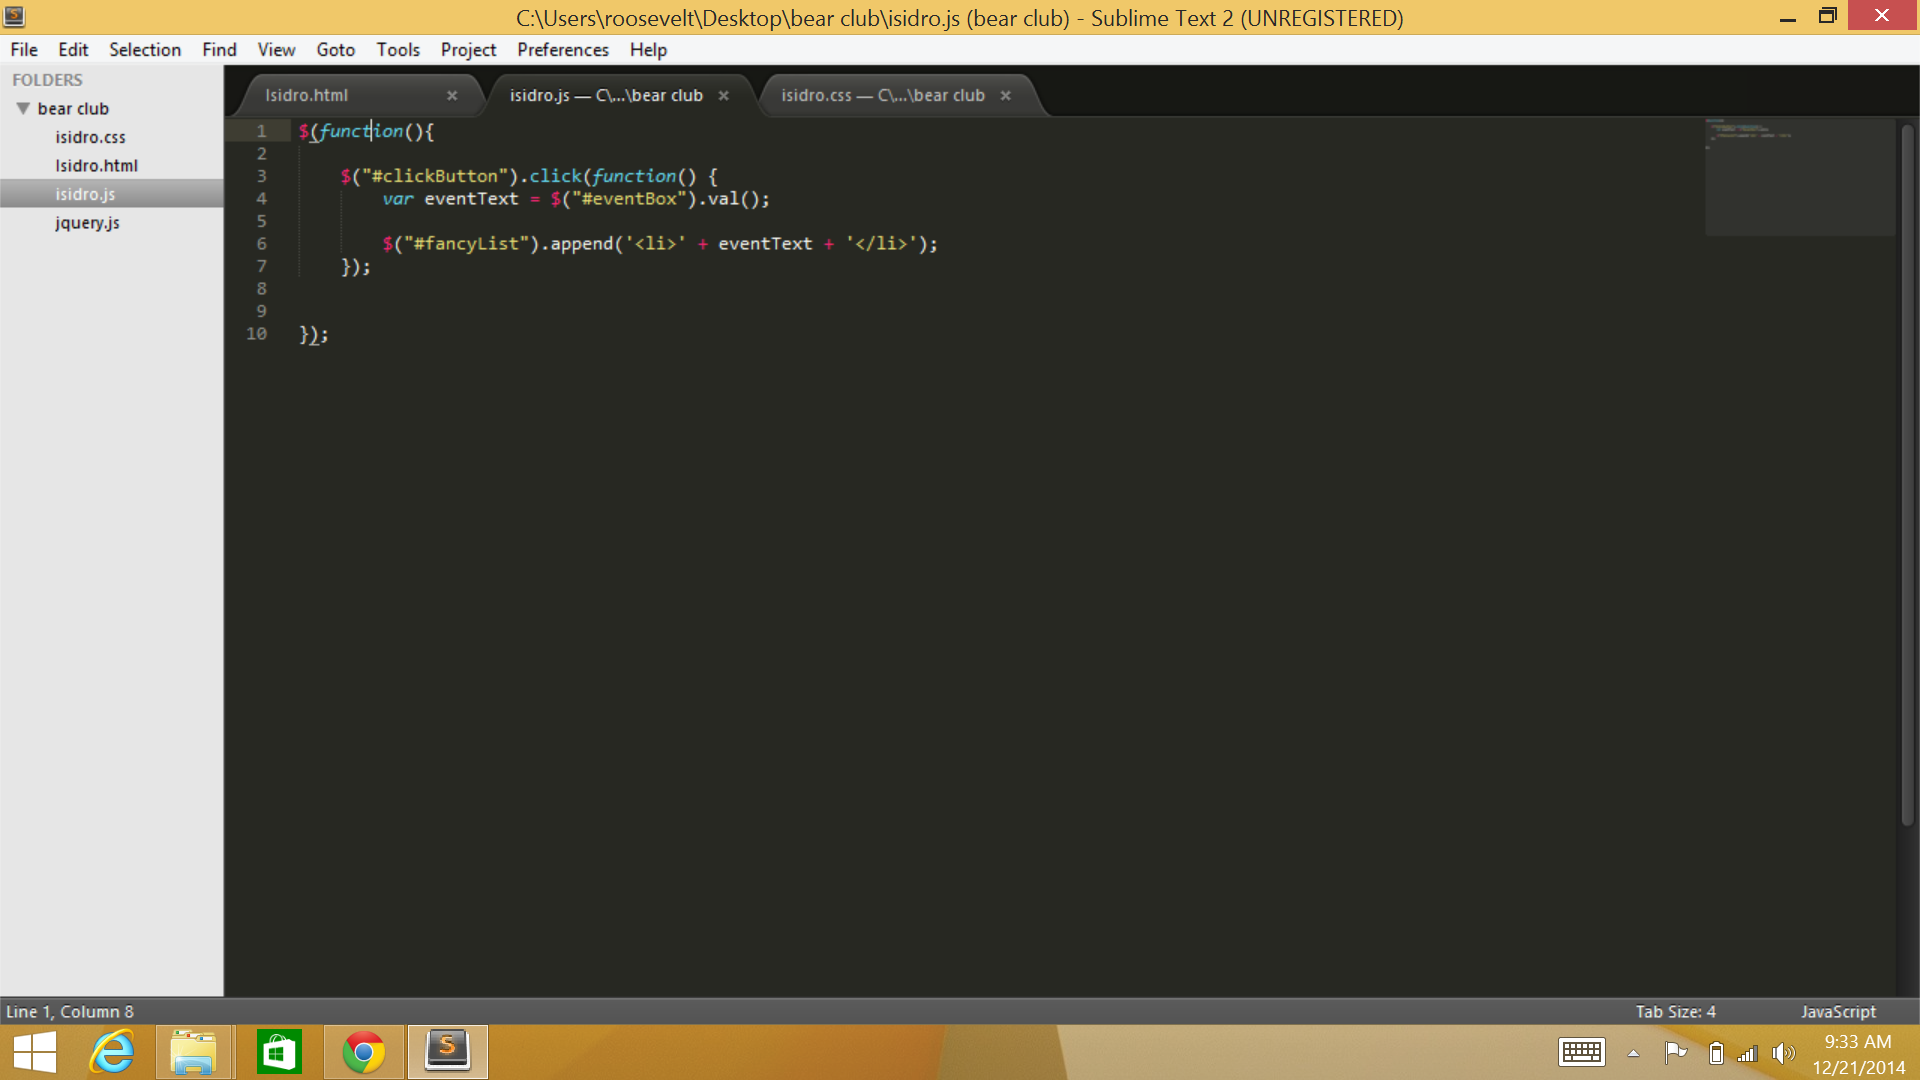This screenshot has width=1920, height=1080.
Task: Launch Windows Store from the taskbar
Action: [x=279, y=1052]
